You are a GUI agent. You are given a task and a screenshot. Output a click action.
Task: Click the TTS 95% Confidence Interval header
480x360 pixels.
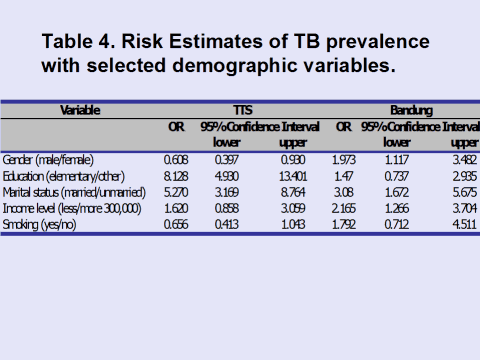point(260,127)
